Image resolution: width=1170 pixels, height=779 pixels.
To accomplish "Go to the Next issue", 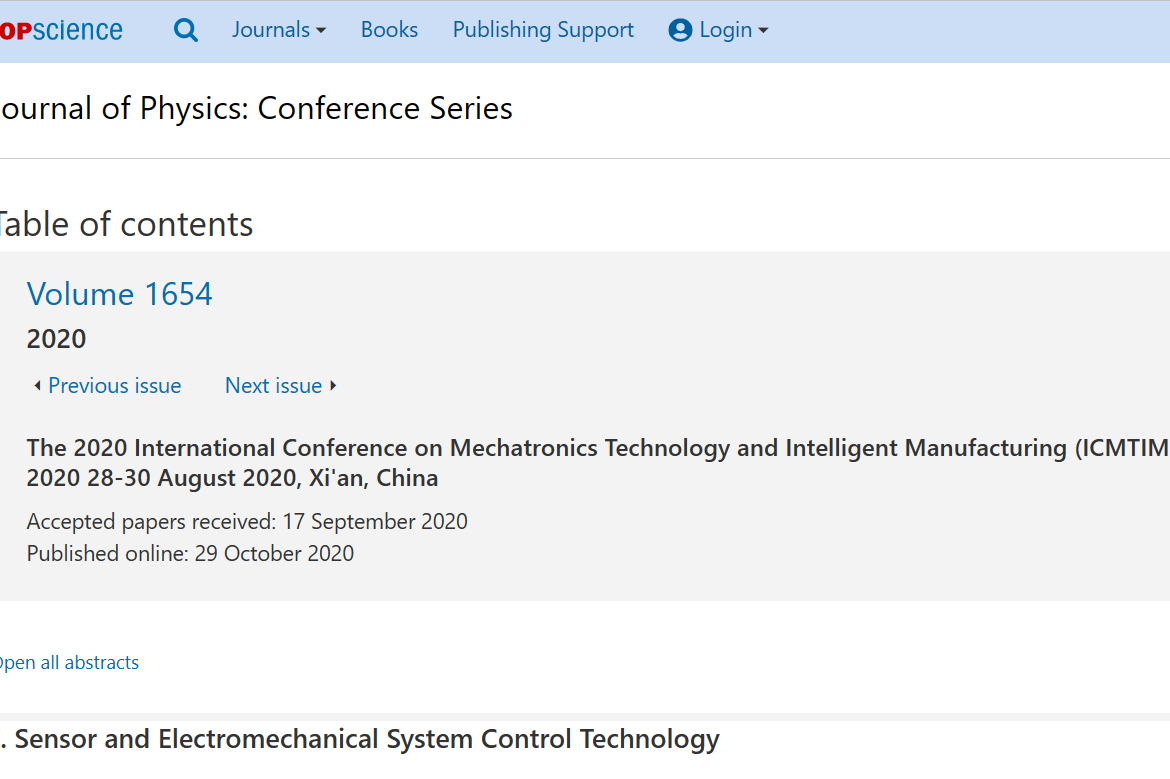I will point(273,386).
